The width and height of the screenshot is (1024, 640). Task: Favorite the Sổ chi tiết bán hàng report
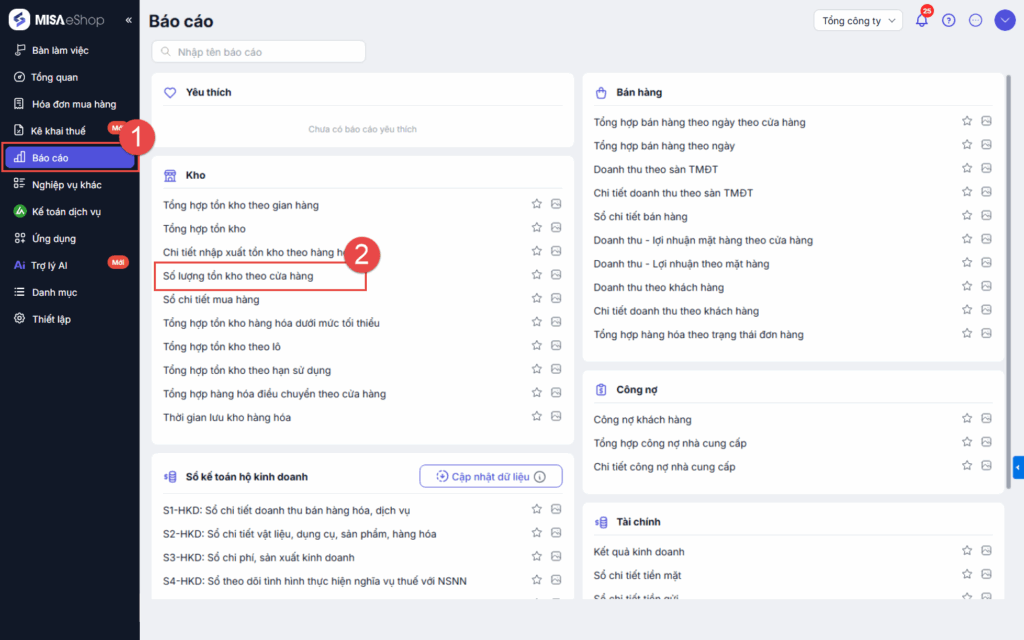967,216
